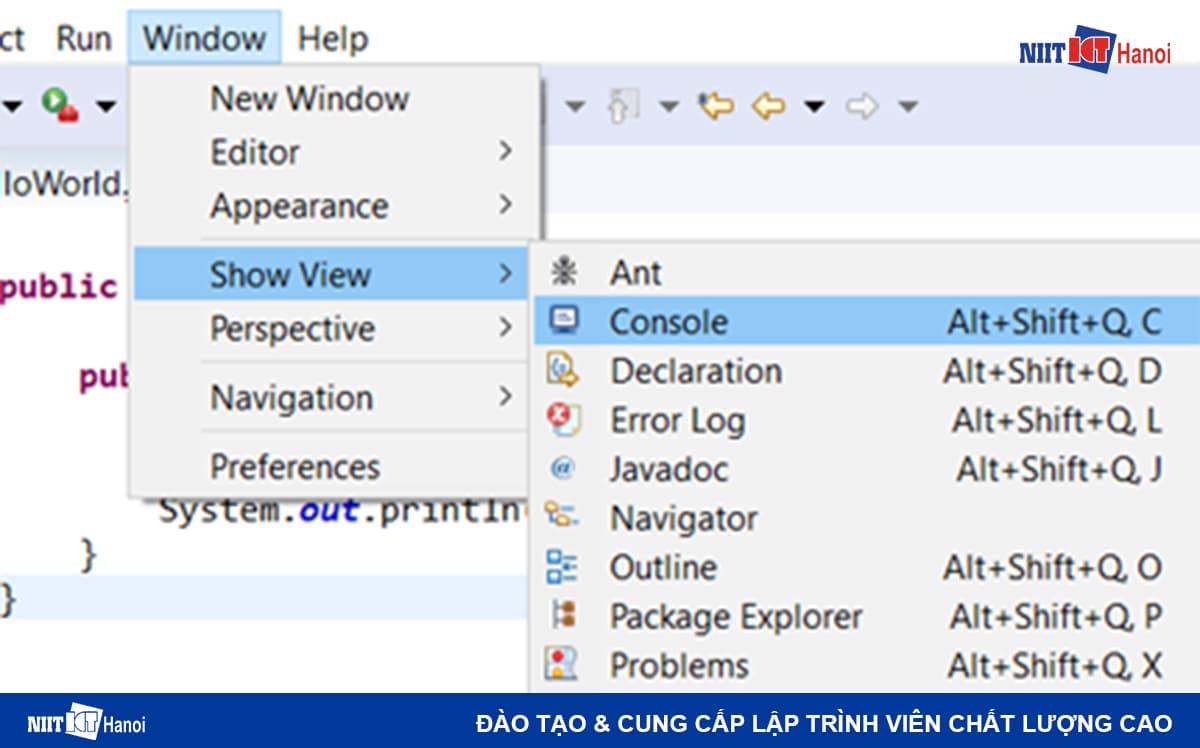
Task: Click the Package Explorer icon
Action: click(564, 616)
